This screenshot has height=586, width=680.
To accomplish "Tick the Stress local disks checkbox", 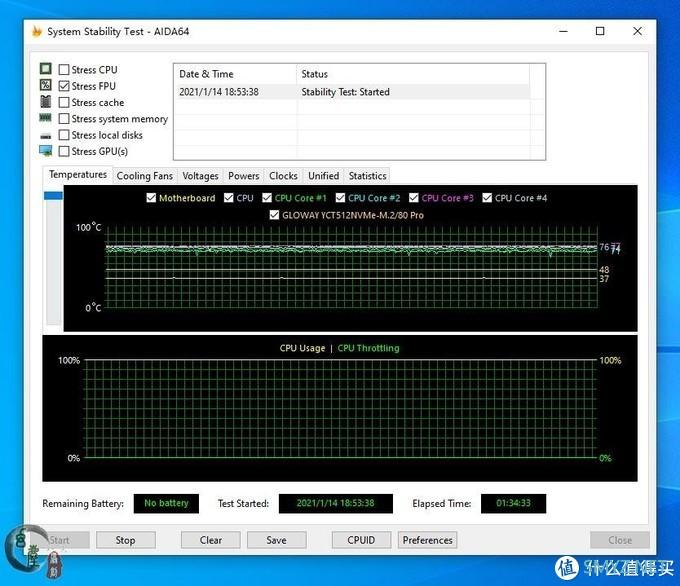I will 64,135.
